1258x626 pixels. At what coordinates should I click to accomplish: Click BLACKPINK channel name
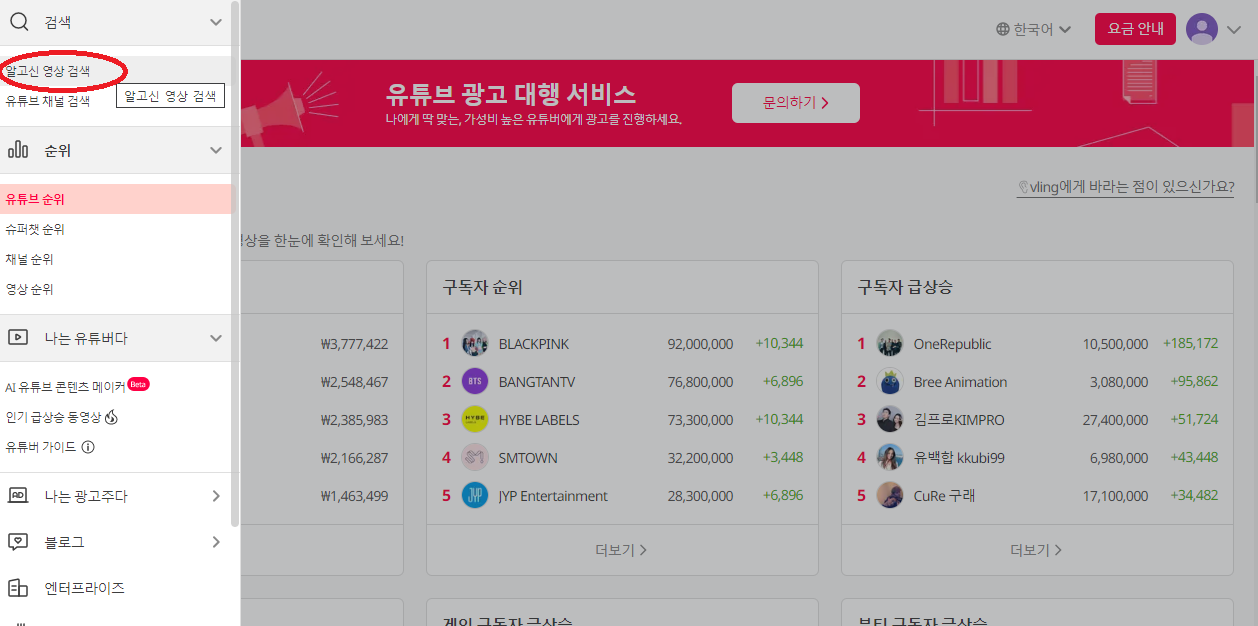[x=534, y=344]
